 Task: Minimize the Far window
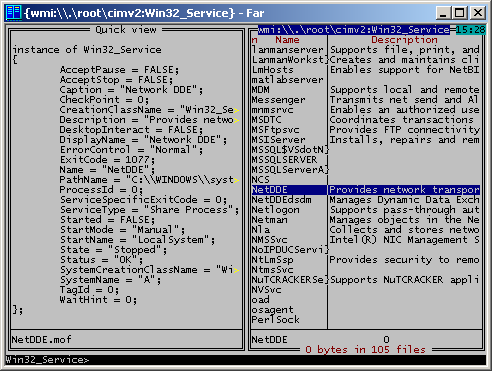pyautogui.click(x=443, y=13)
